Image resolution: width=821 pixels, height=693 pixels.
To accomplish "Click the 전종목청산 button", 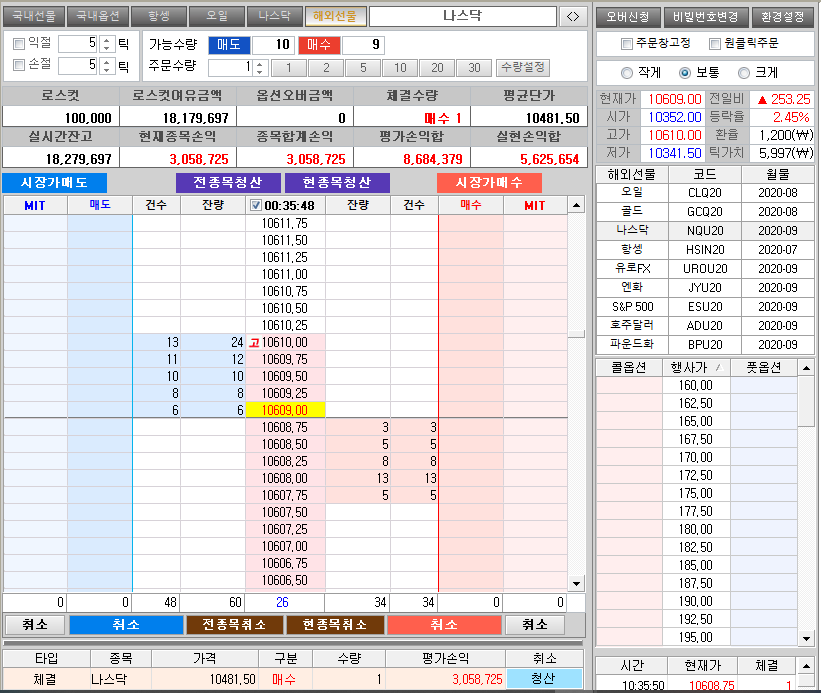I will click(x=227, y=183).
